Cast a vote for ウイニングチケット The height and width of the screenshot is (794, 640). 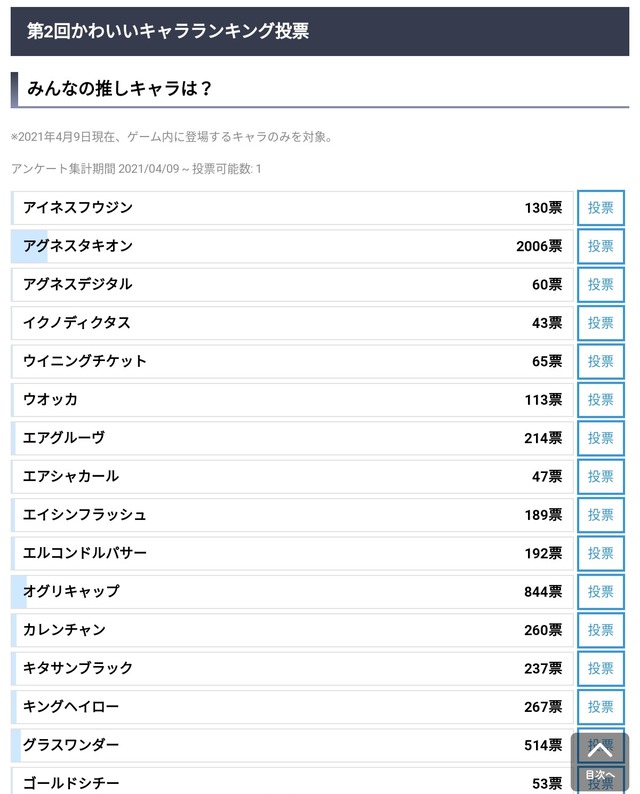(601, 361)
